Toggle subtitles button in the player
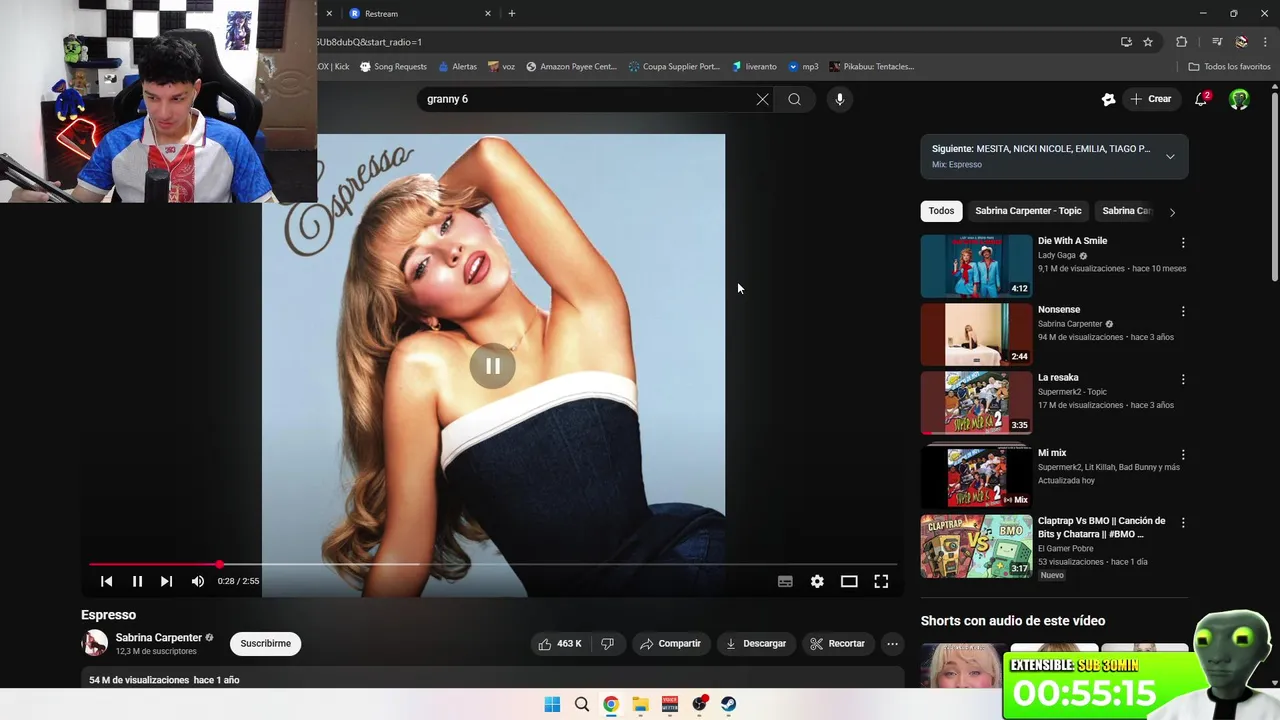The height and width of the screenshot is (720, 1280). coord(785,581)
